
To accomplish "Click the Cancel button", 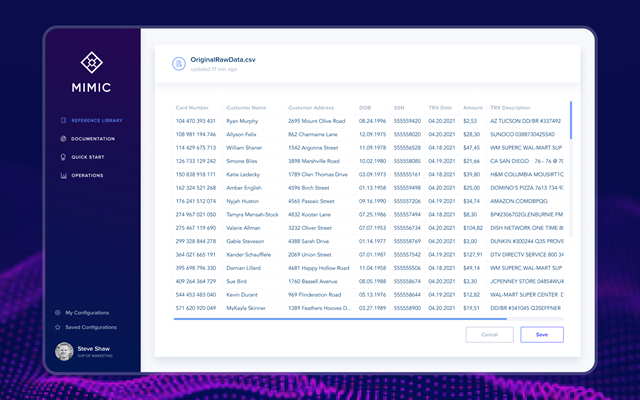I will 489,335.
